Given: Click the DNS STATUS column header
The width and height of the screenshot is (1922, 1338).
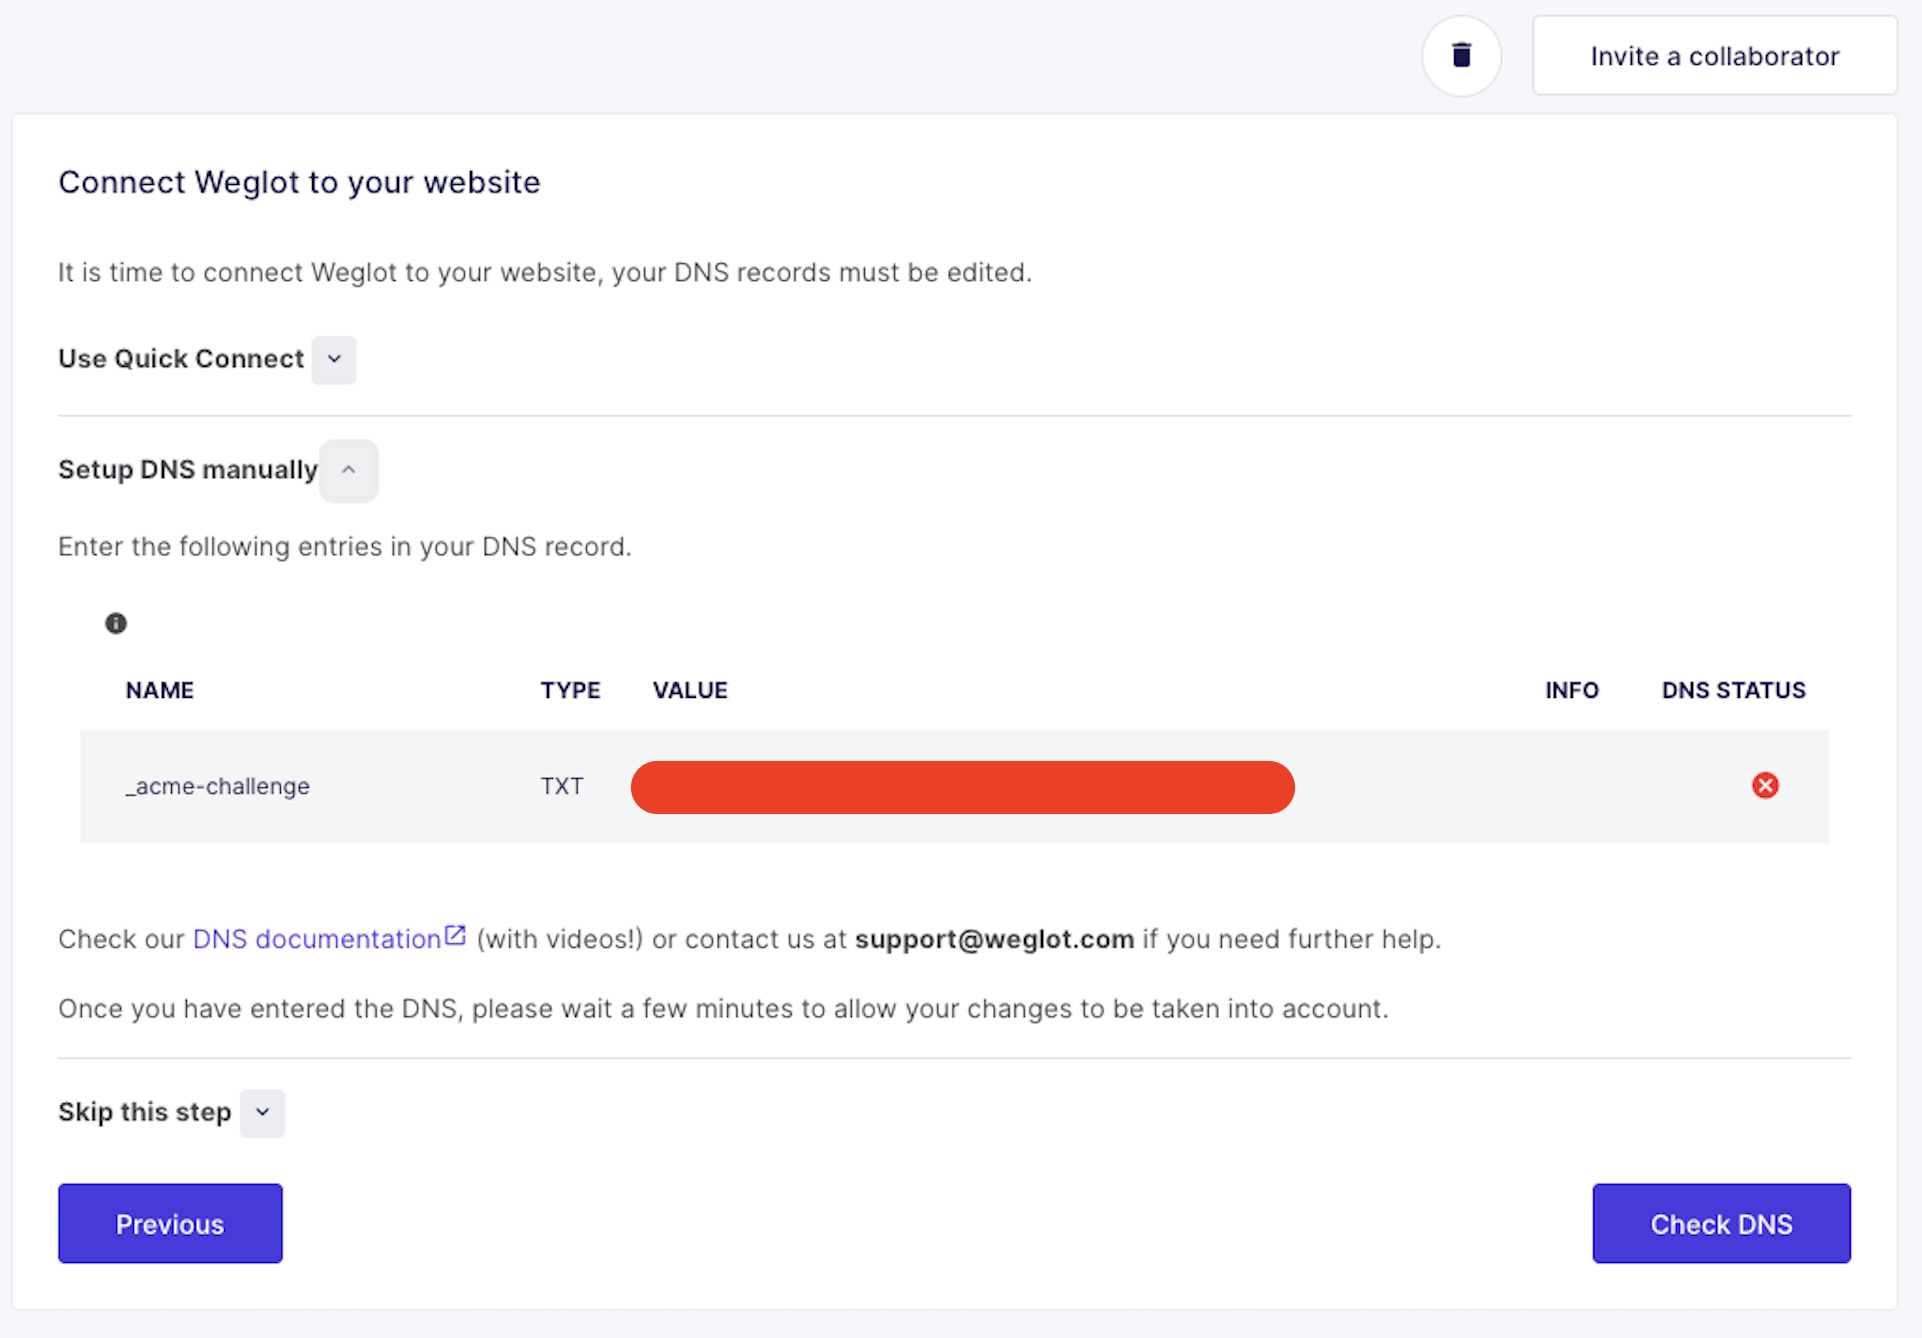Looking at the screenshot, I should click(1733, 690).
